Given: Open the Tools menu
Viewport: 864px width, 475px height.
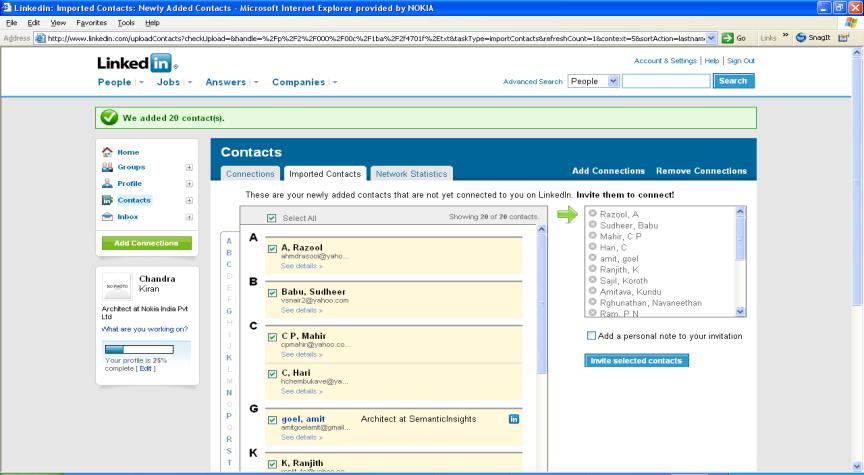Looking at the screenshot, I should pyautogui.click(x=126, y=23).
